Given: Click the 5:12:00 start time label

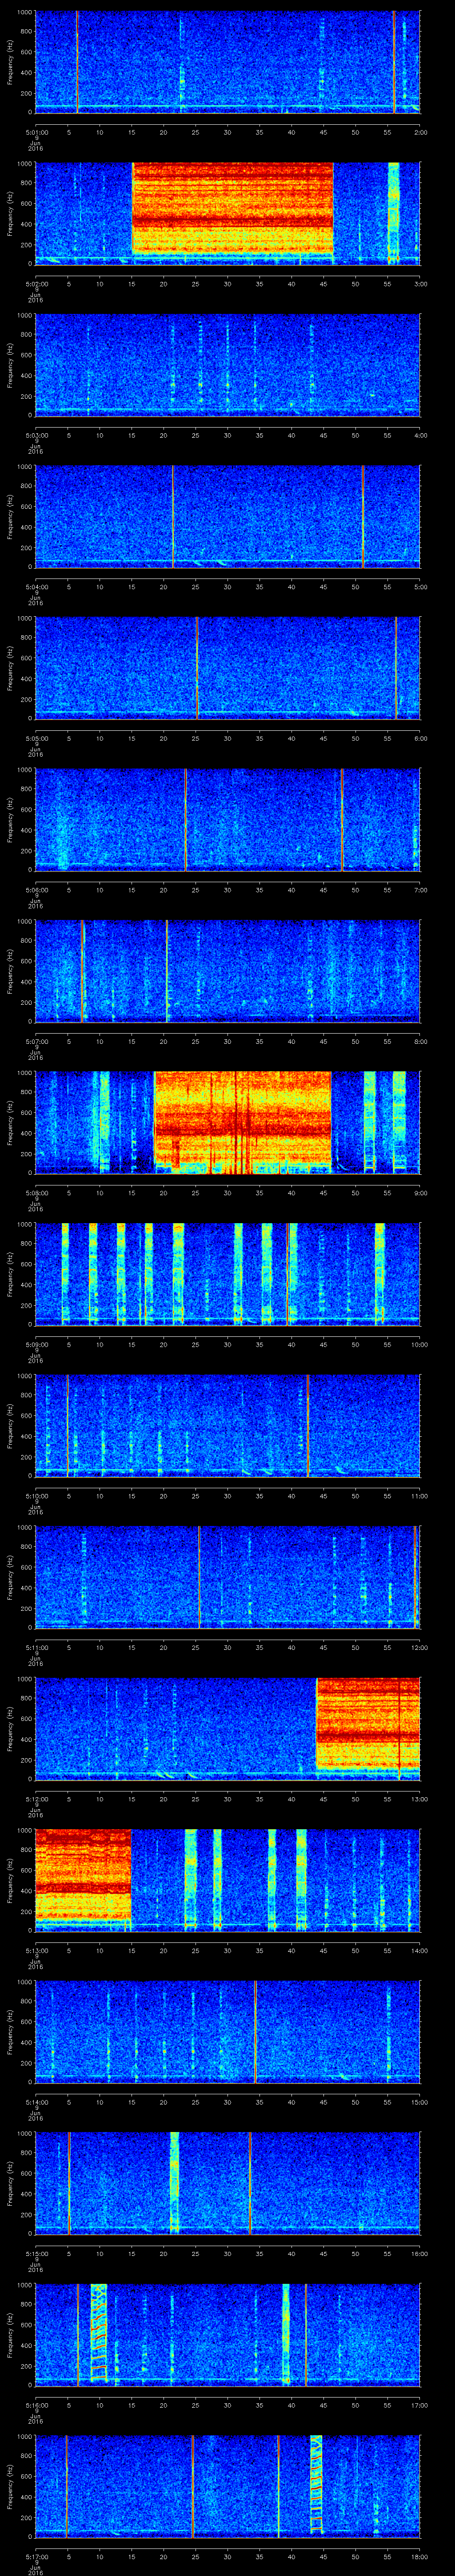Looking at the screenshot, I should tap(36, 1799).
